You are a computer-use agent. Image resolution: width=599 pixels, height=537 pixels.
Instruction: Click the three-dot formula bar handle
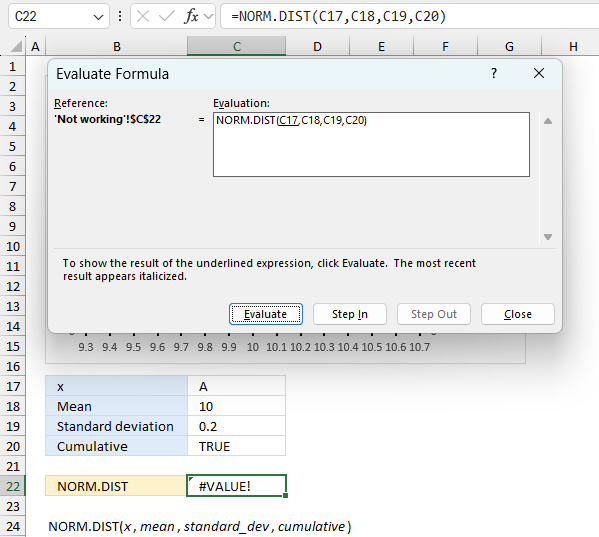[120, 16]
